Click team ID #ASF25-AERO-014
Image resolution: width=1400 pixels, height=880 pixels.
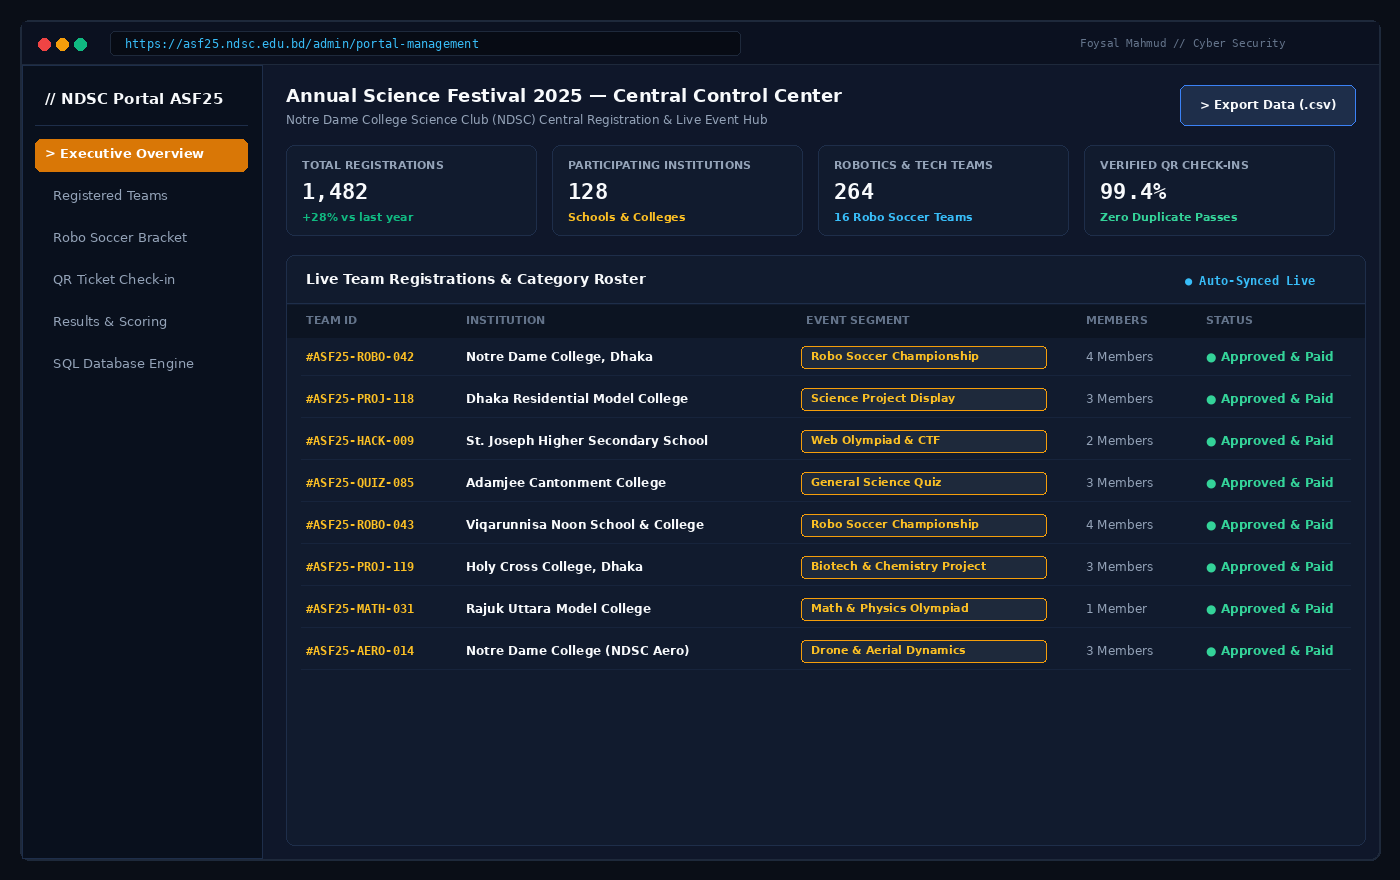tap(360, 651)
